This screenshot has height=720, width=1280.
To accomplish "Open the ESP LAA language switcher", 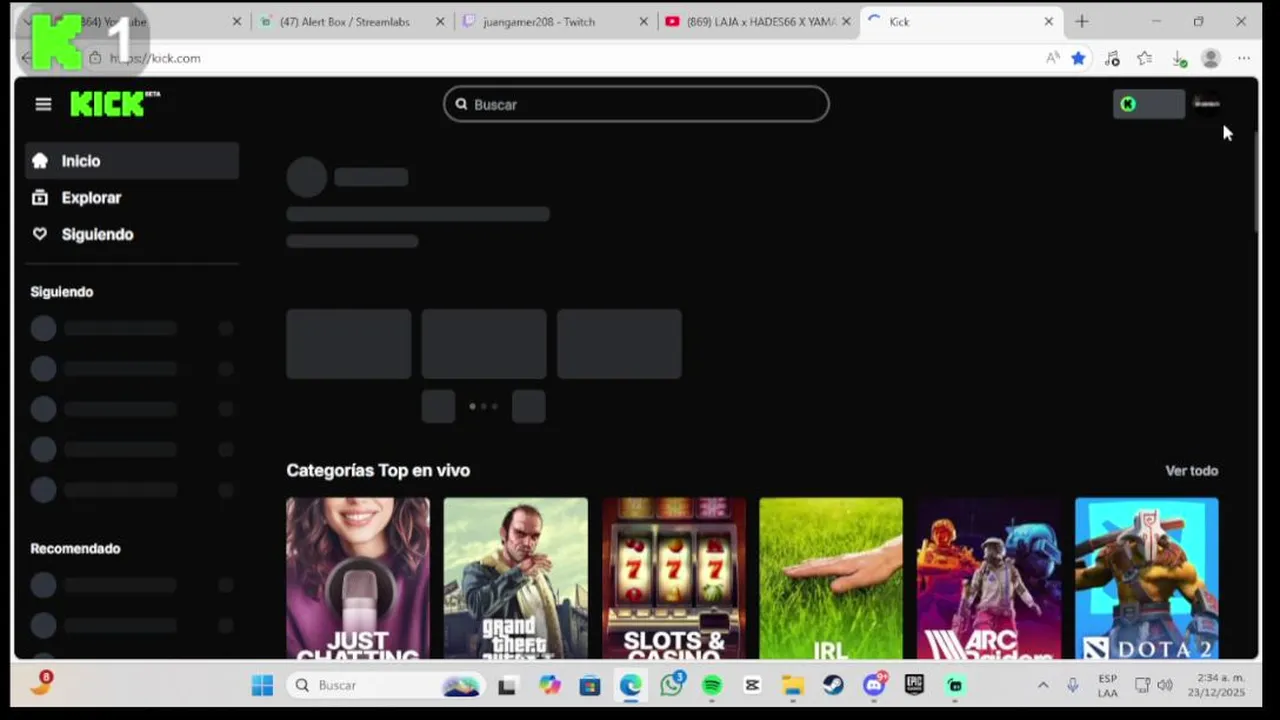I will click(1108, 686).
